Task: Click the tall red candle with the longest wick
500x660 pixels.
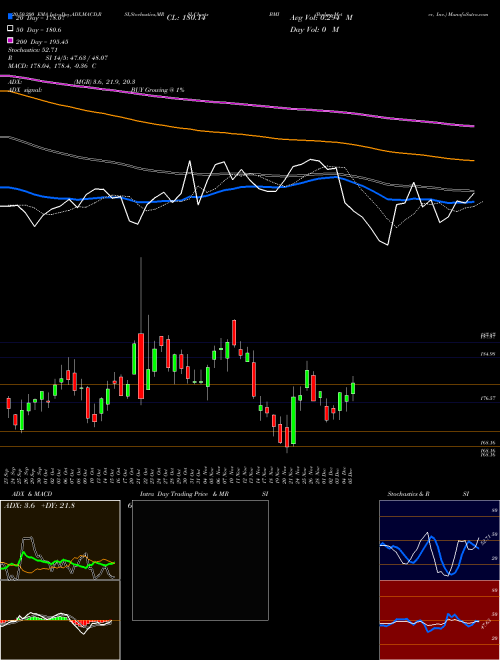Action: (x=141, y=366)
